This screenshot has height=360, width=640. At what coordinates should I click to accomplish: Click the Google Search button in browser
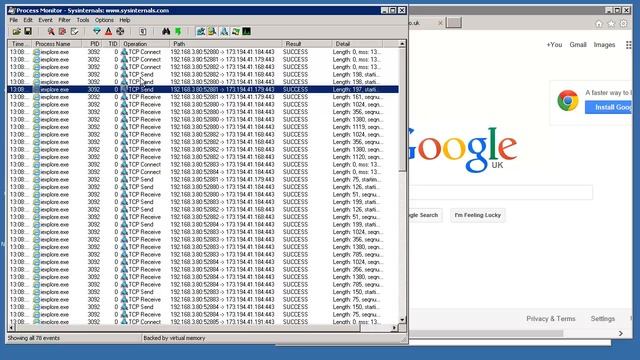(425, 215)
